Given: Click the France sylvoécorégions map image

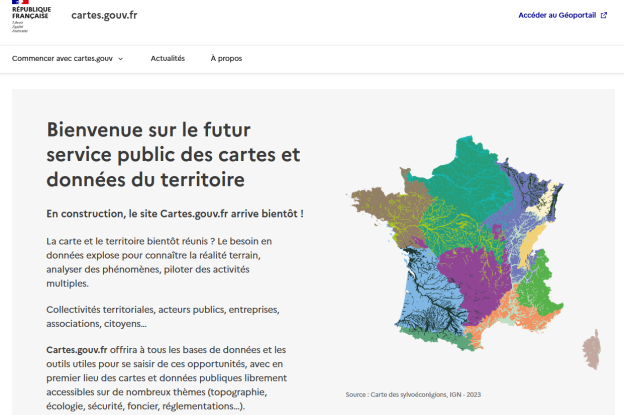Looking at the screenshot, I should [474, 253].
